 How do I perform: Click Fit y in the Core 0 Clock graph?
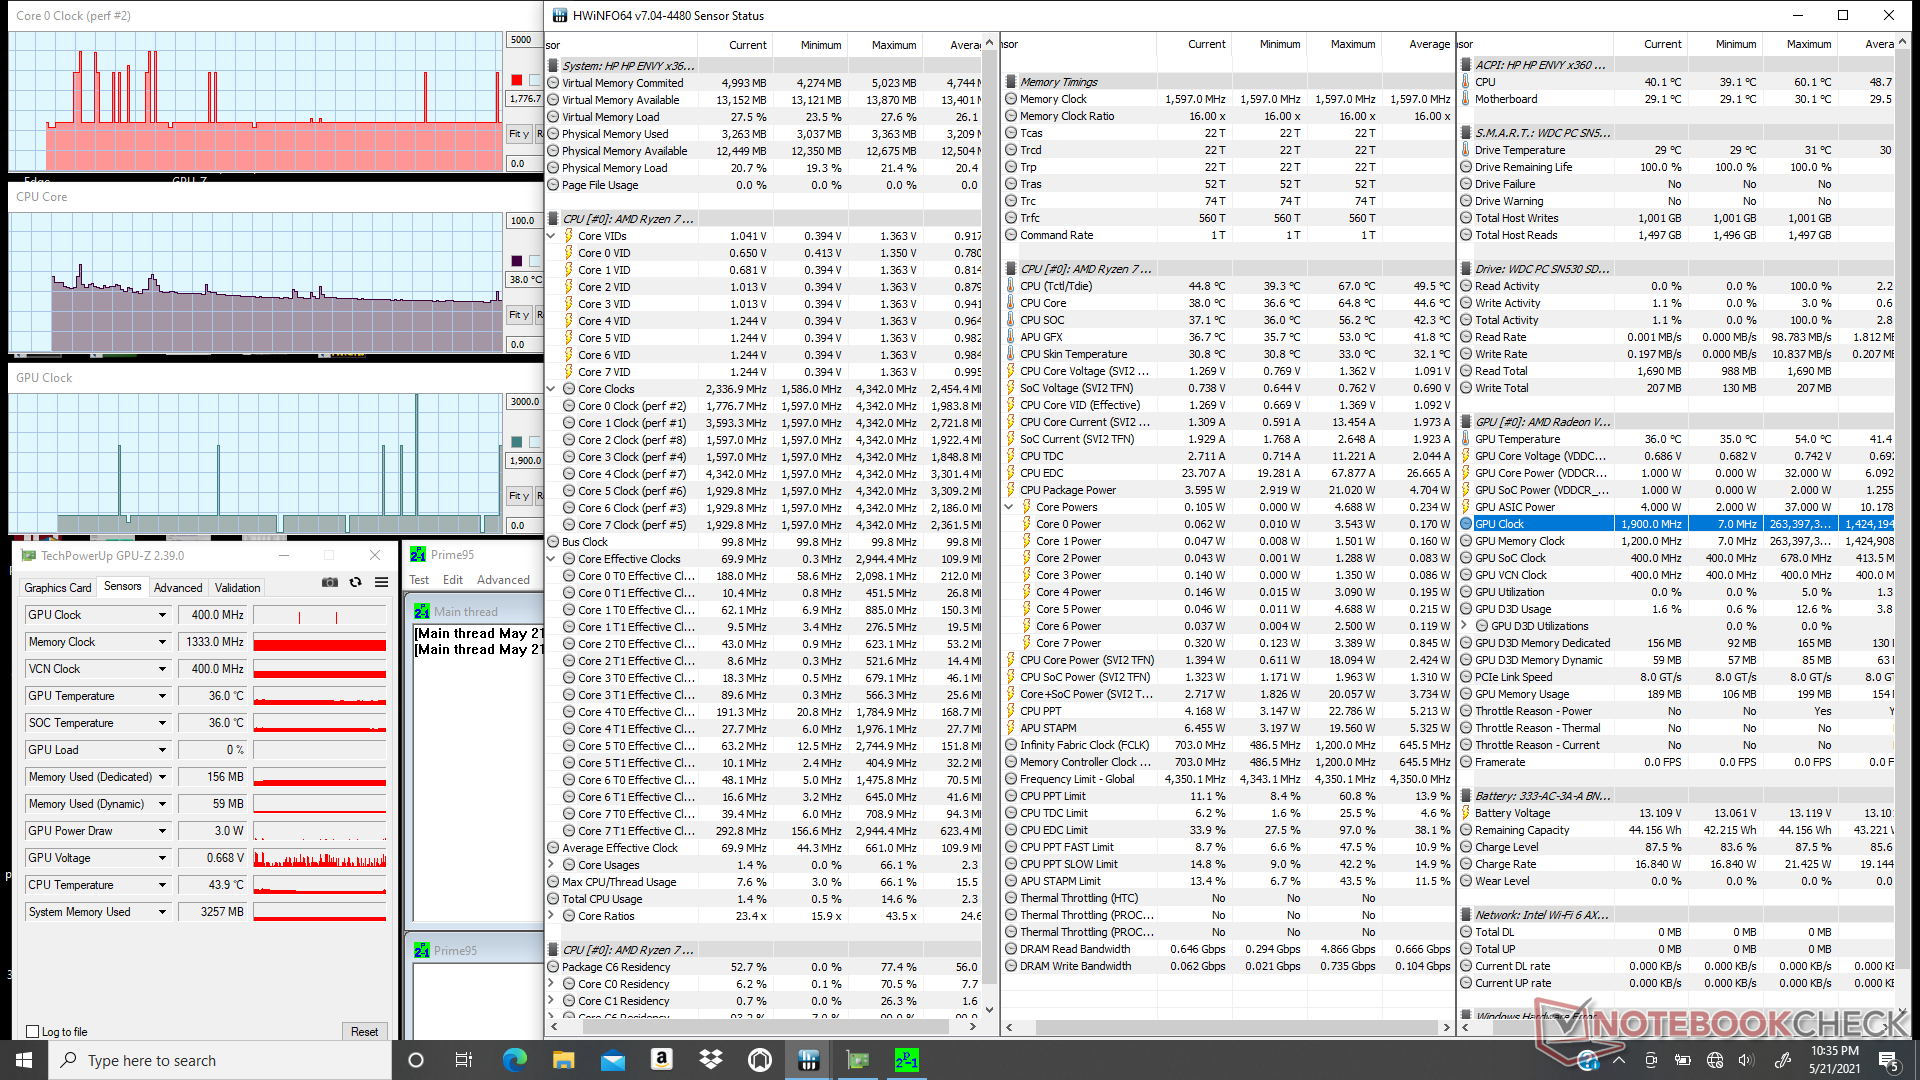pos(518,134)
